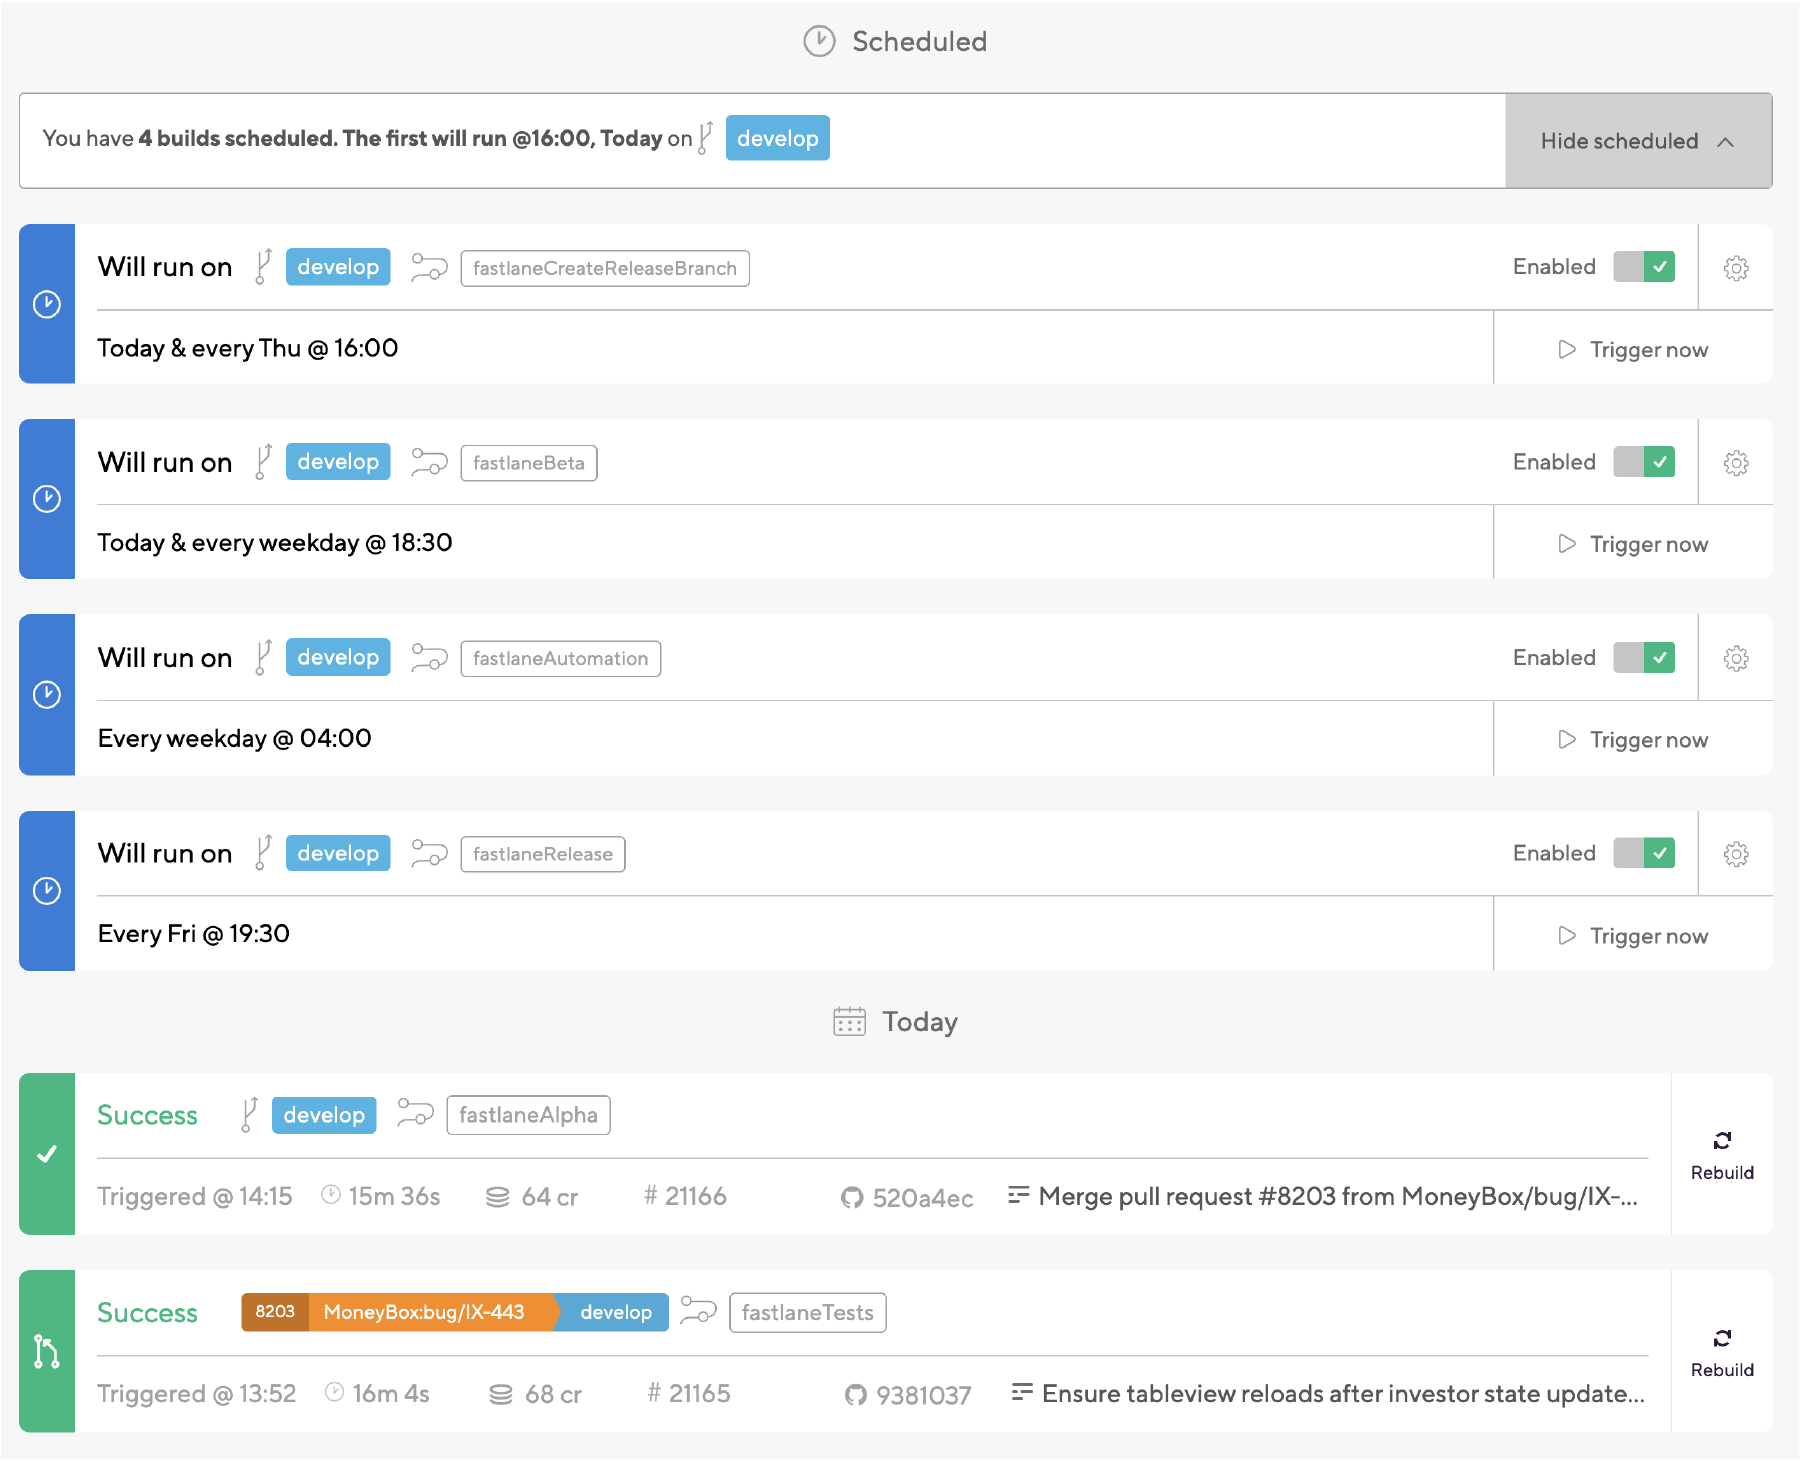Image resolution: width=1800 pixels, height=1464 pixels.
Task: Click the clock icon on fastlaneBeta schedule
Action: click(x=47, y=499)
